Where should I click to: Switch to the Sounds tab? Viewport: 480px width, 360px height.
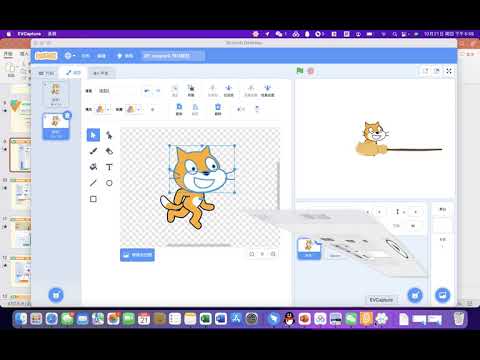click(x=101, y=73)
